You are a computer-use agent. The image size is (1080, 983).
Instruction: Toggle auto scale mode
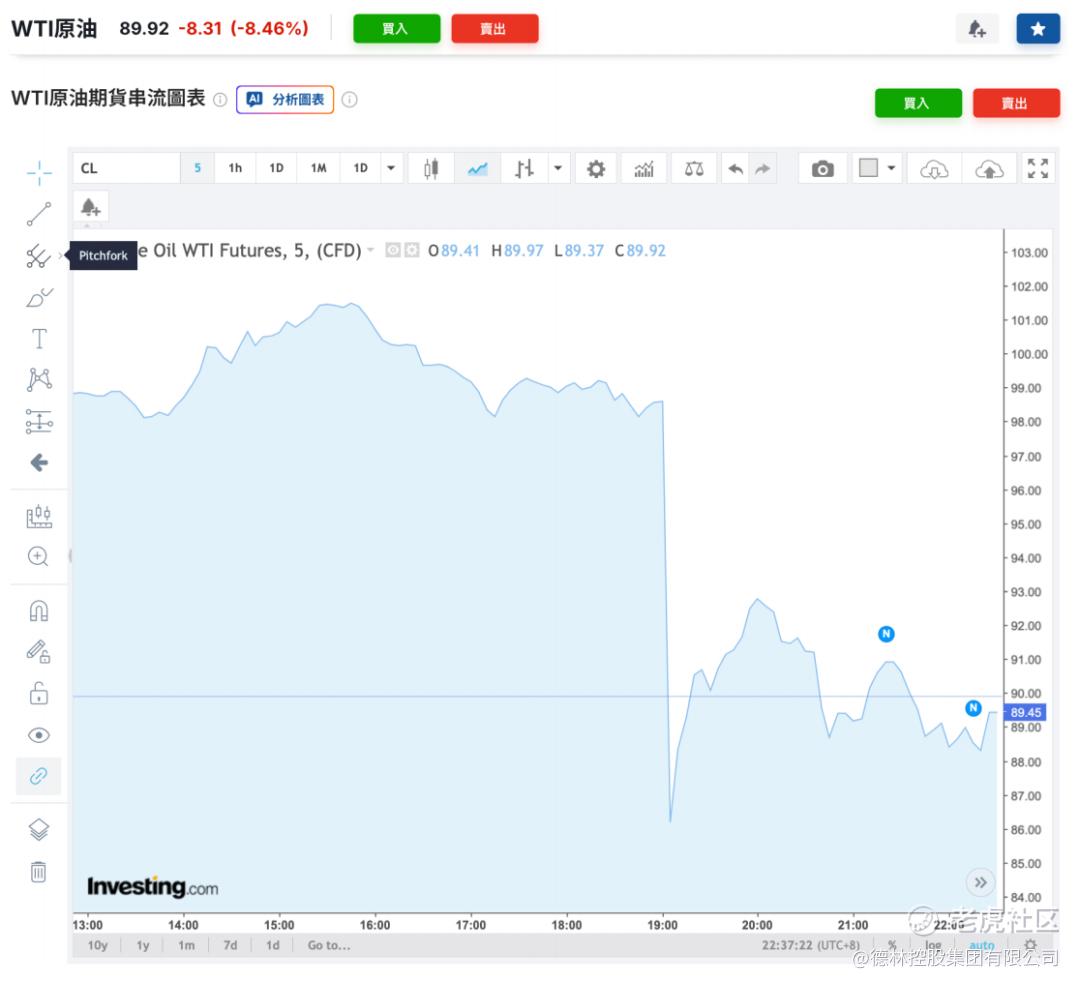coord(982,945)
